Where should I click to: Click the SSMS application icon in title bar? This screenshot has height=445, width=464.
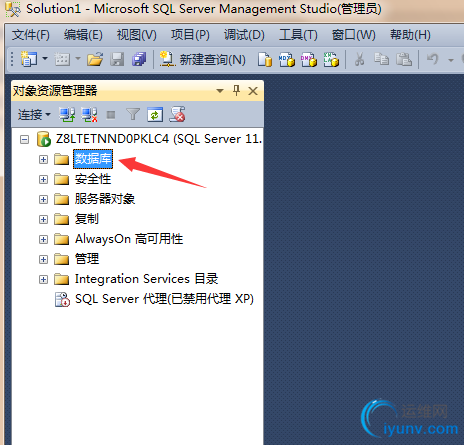[13, 9]
